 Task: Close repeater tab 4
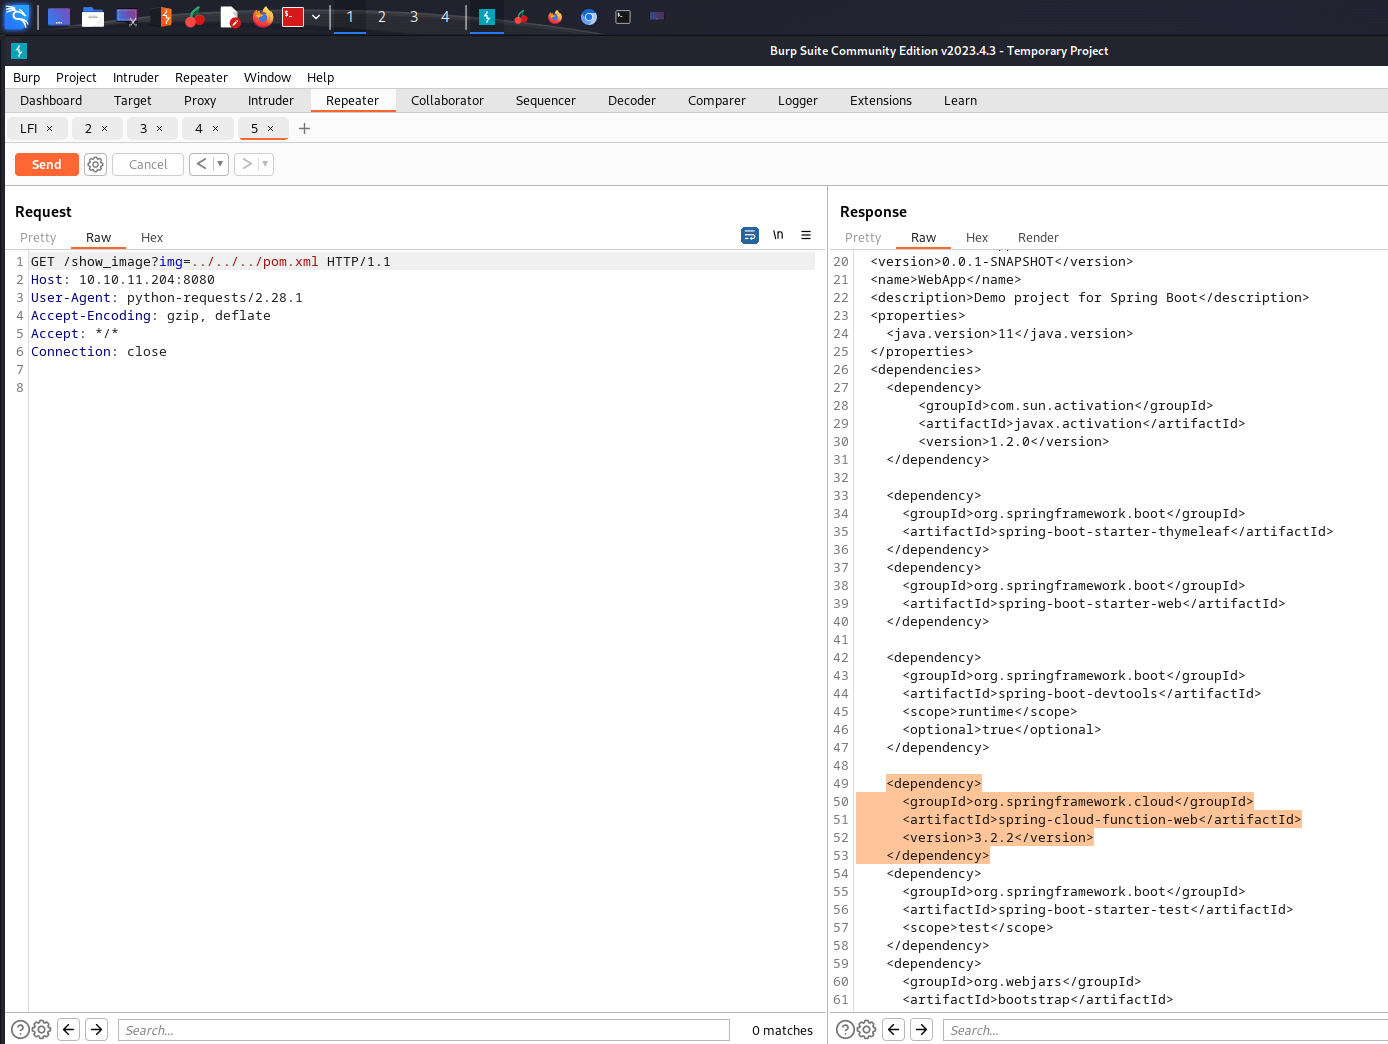click(x=215, y=129)
